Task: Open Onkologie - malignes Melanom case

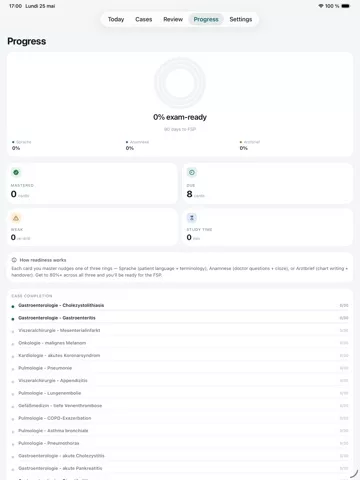Action: pos(180,343)
